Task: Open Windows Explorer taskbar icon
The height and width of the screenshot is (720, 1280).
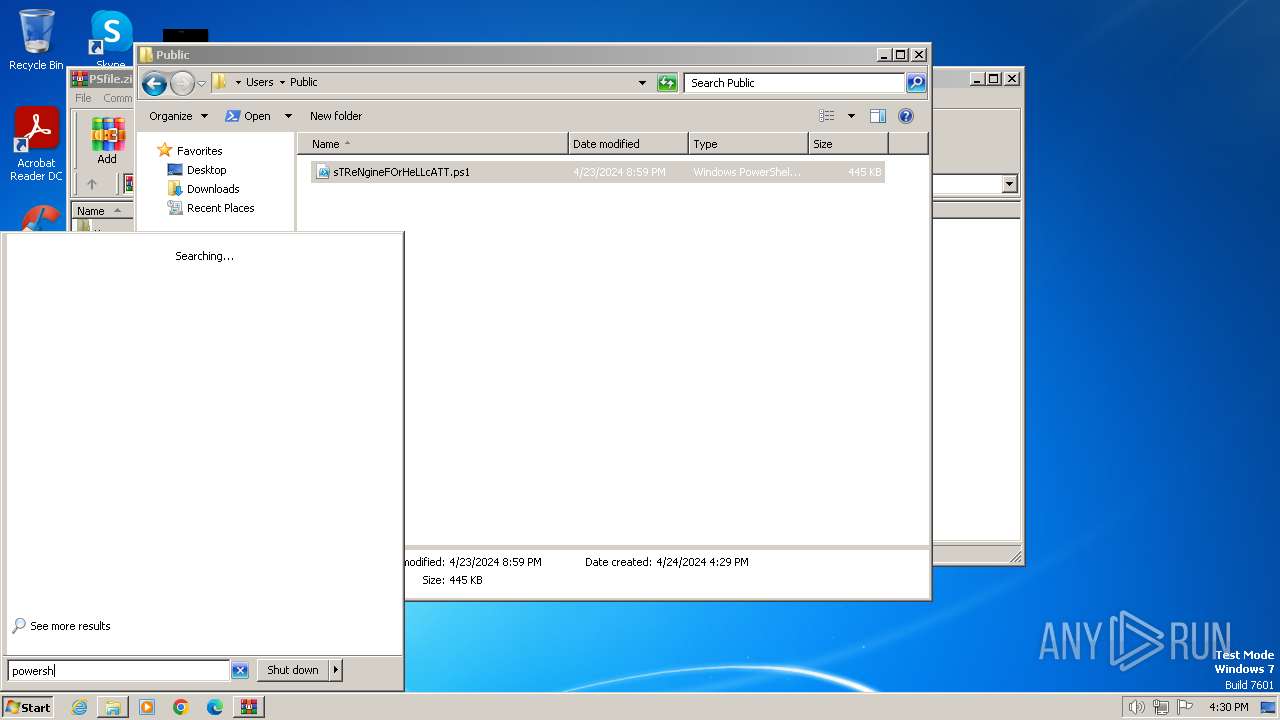Action: point(113,707)
